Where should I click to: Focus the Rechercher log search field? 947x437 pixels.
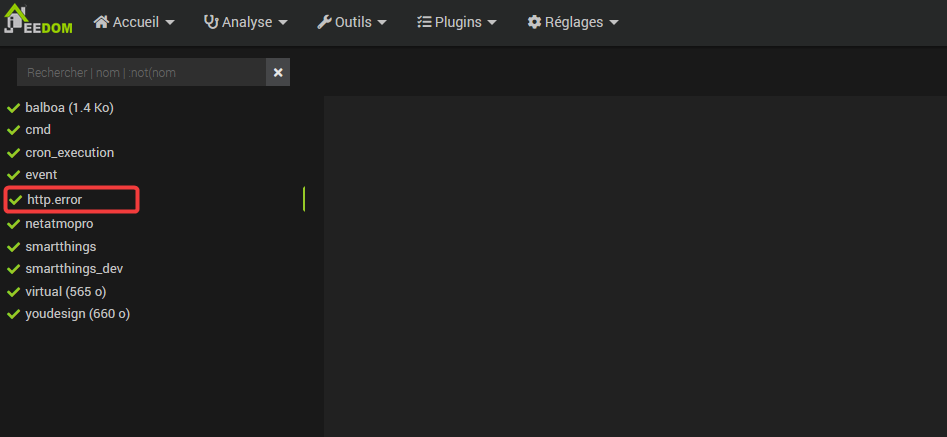click(141, 72)
